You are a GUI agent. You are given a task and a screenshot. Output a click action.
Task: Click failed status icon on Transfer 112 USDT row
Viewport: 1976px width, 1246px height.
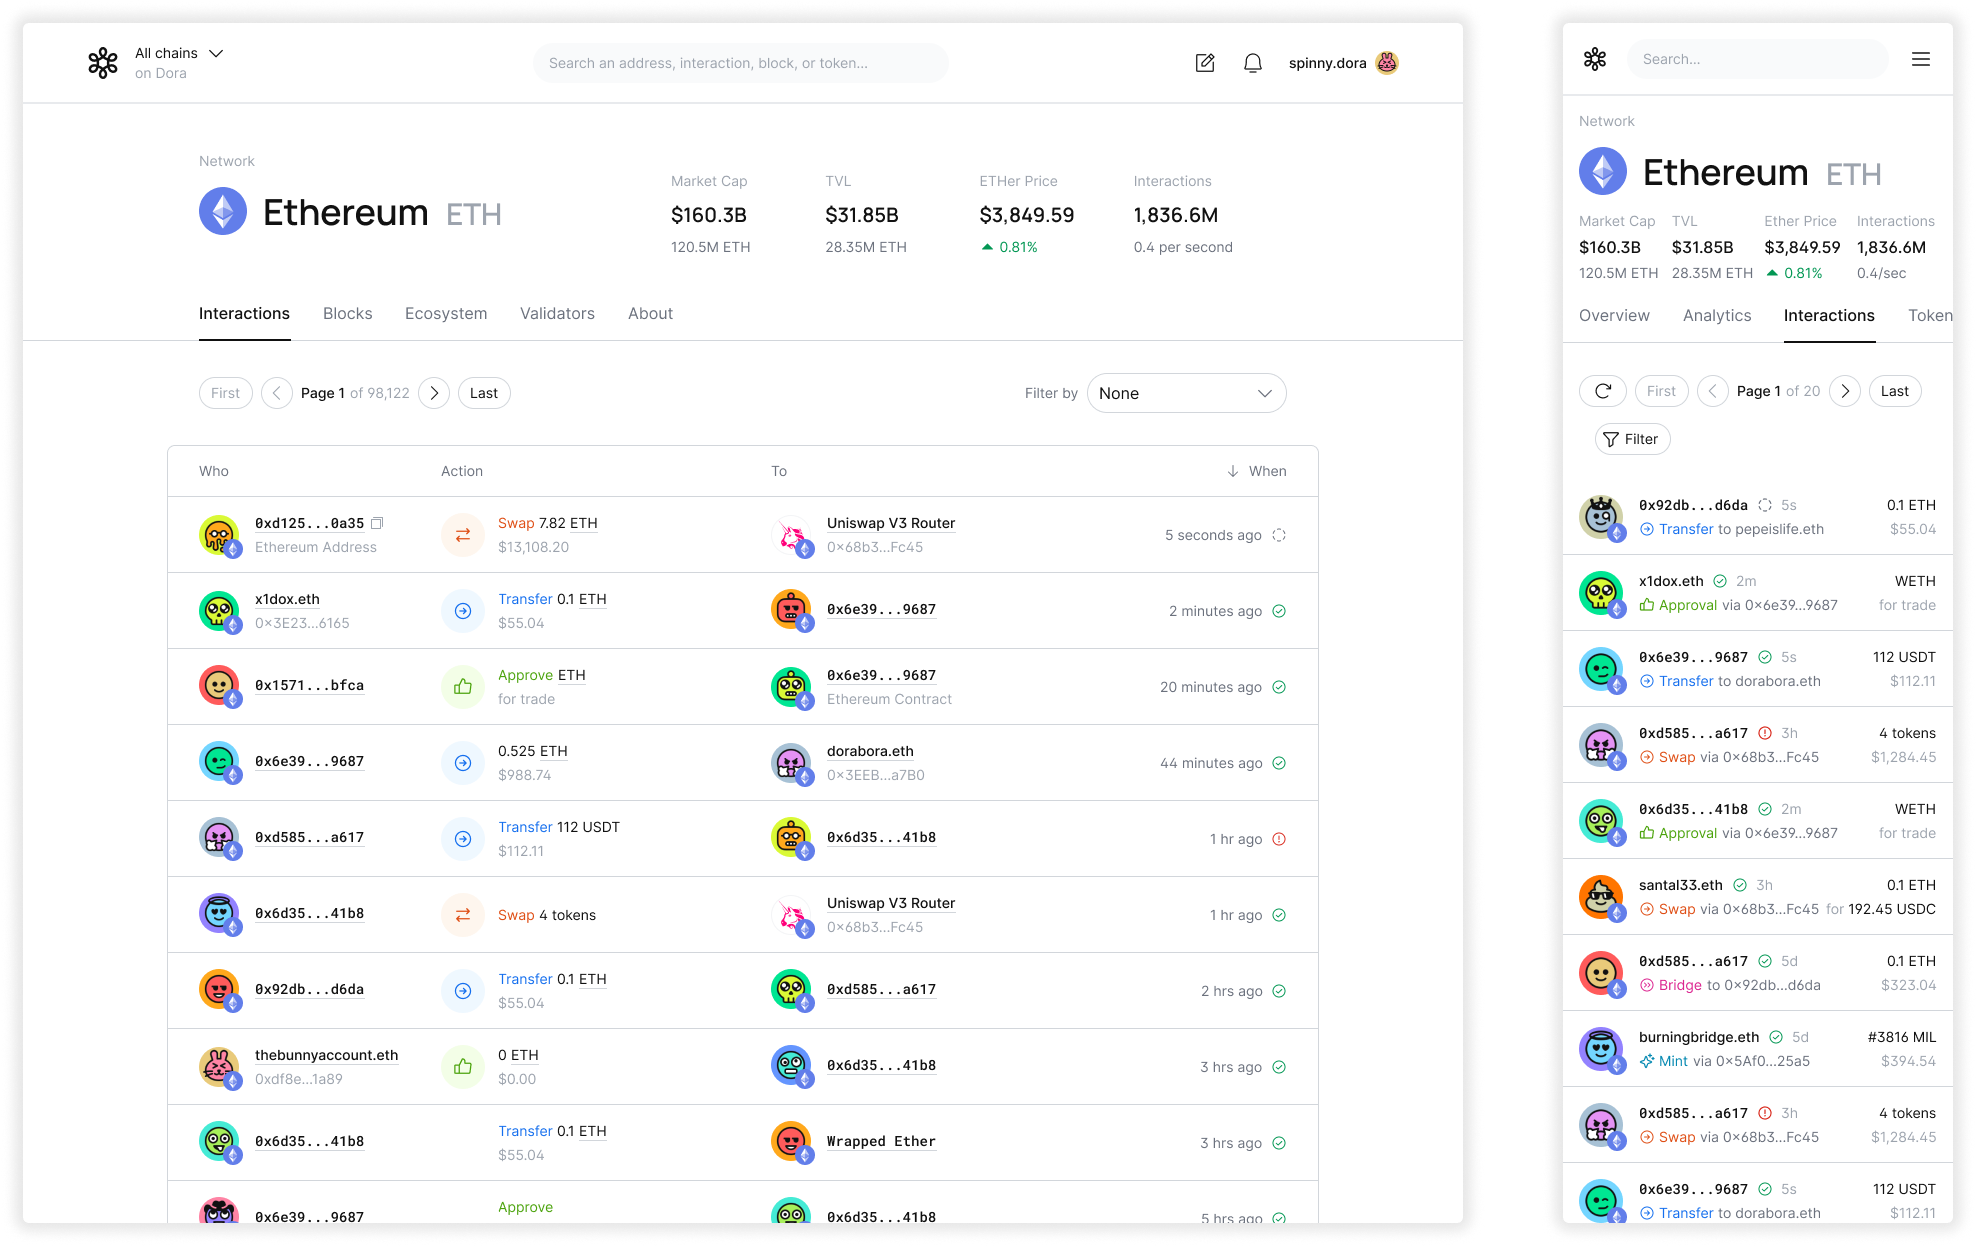tap(1279, 839)
